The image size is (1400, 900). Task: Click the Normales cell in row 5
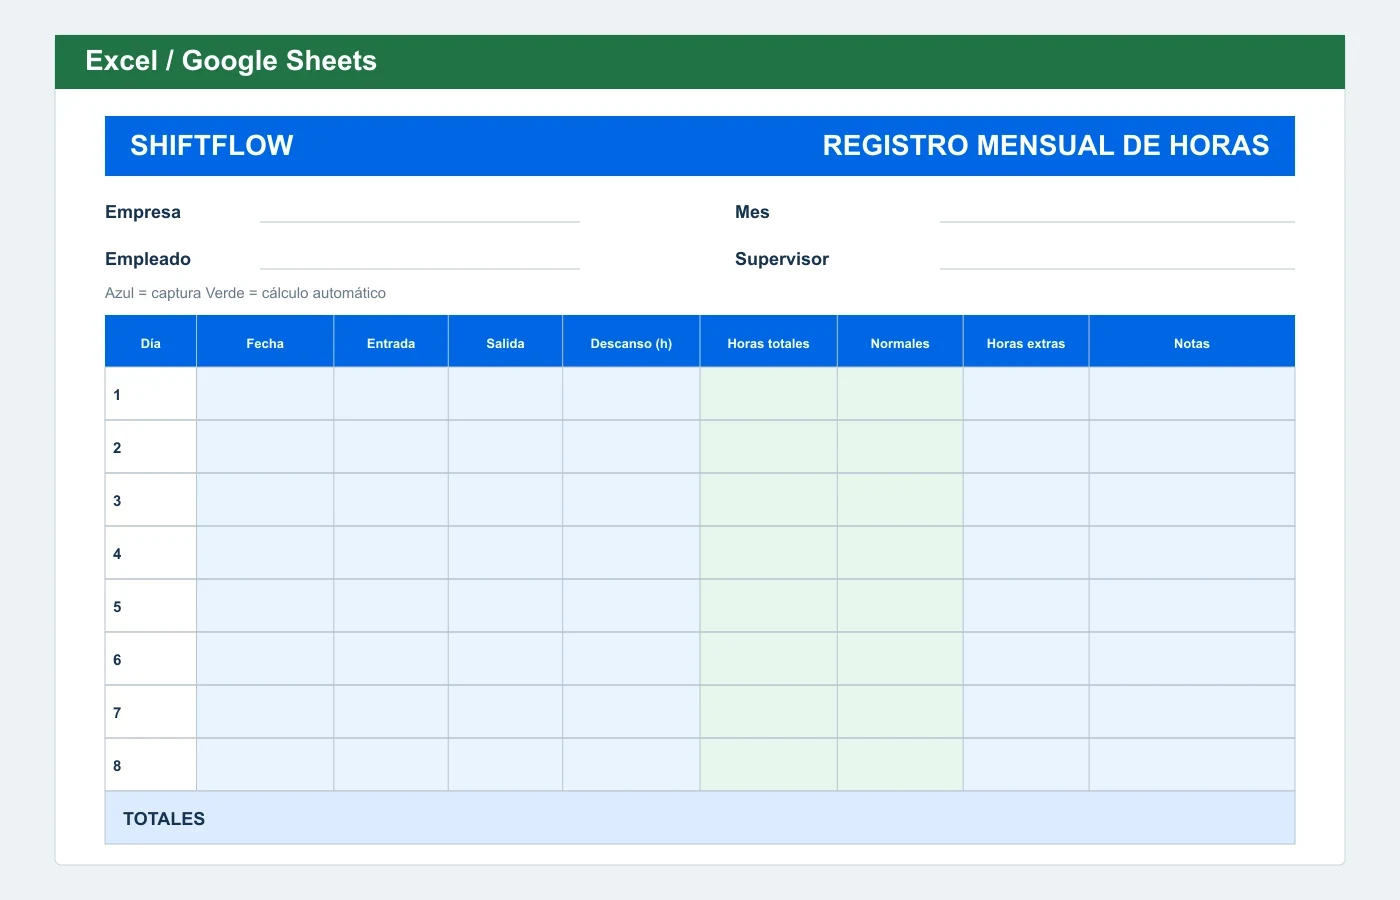(900, 606)
